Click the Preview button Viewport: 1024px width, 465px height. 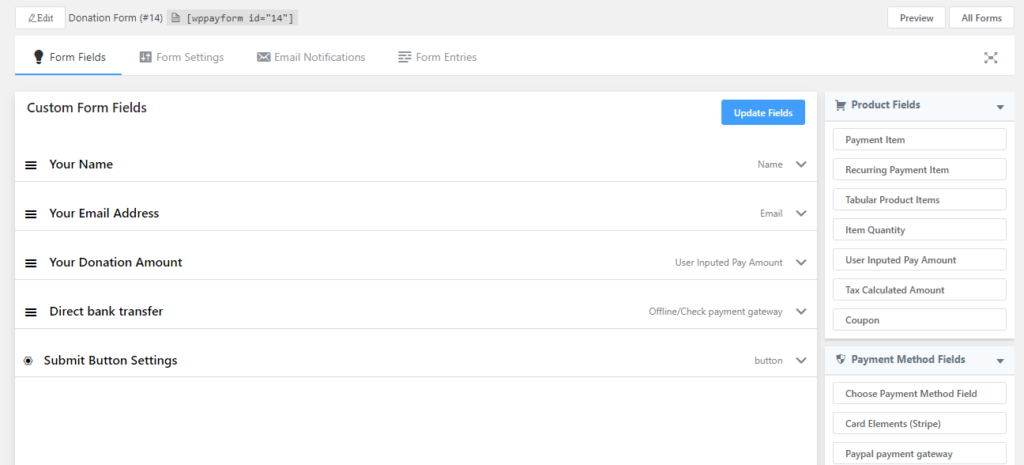click(x=916, y=18)
